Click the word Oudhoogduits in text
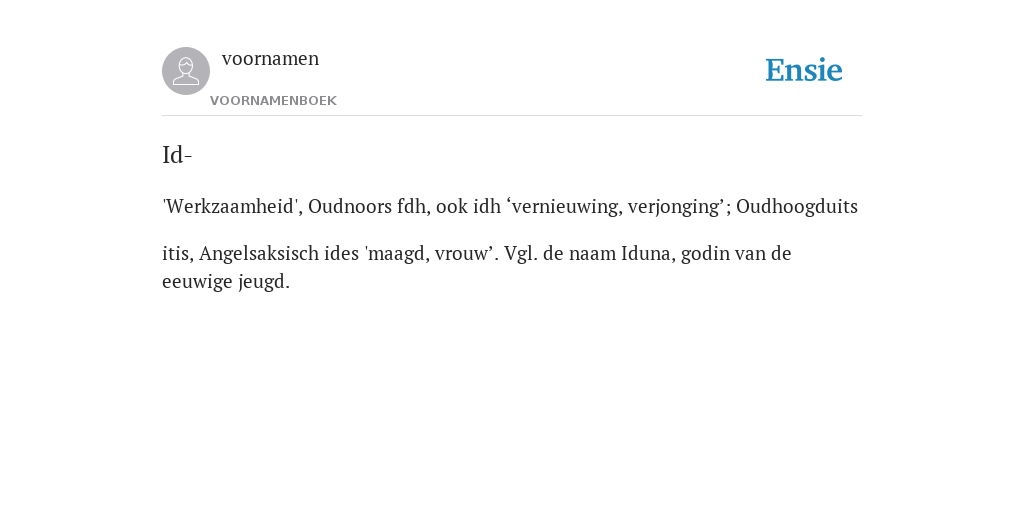The image size is (1024, 512). 797,206
